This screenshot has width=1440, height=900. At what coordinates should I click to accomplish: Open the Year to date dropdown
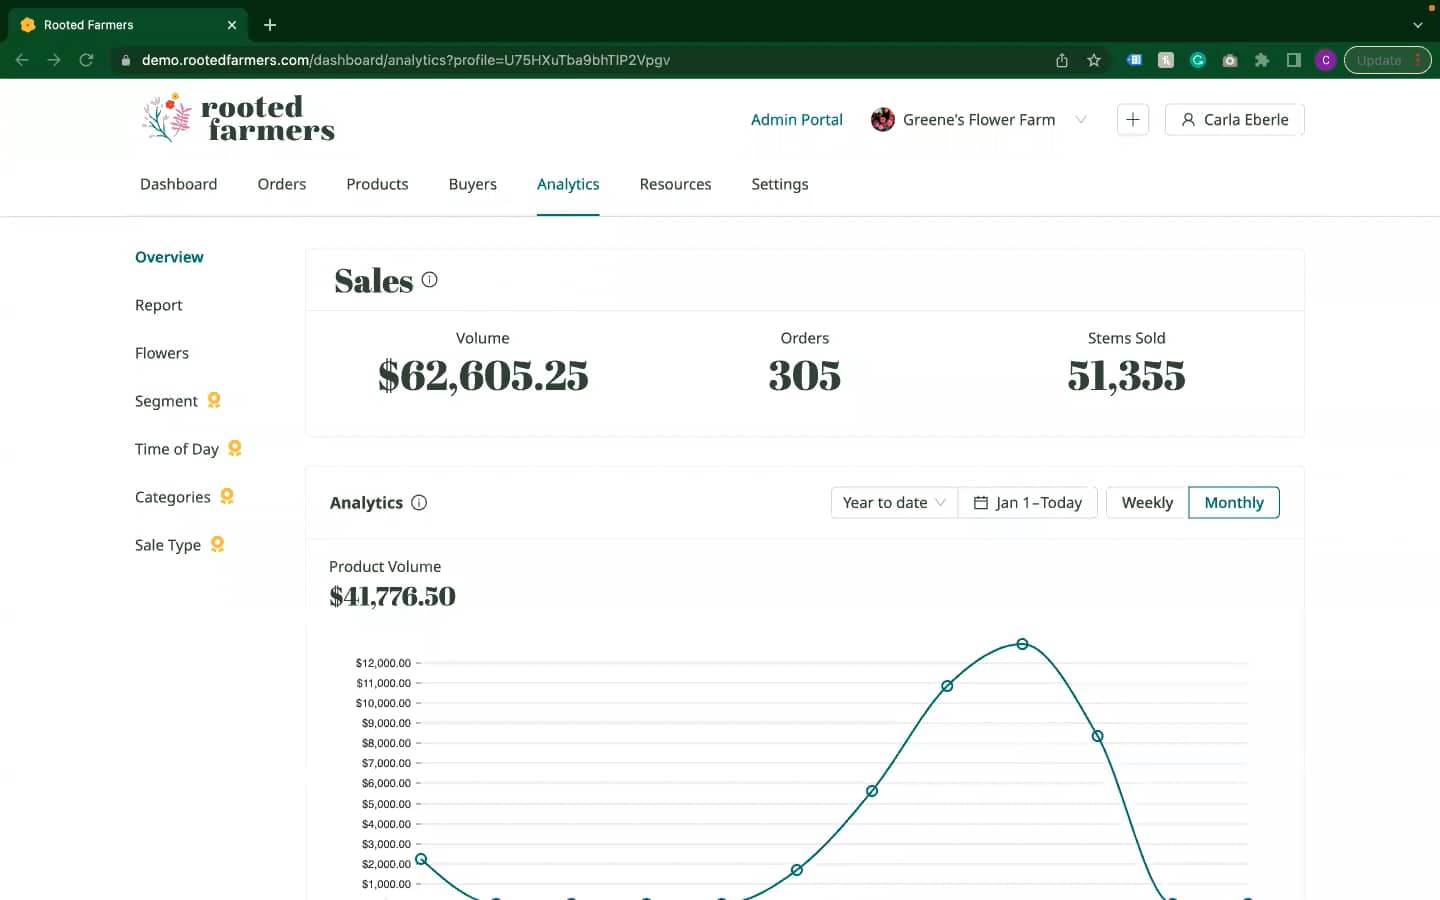(x=894, y=503)
